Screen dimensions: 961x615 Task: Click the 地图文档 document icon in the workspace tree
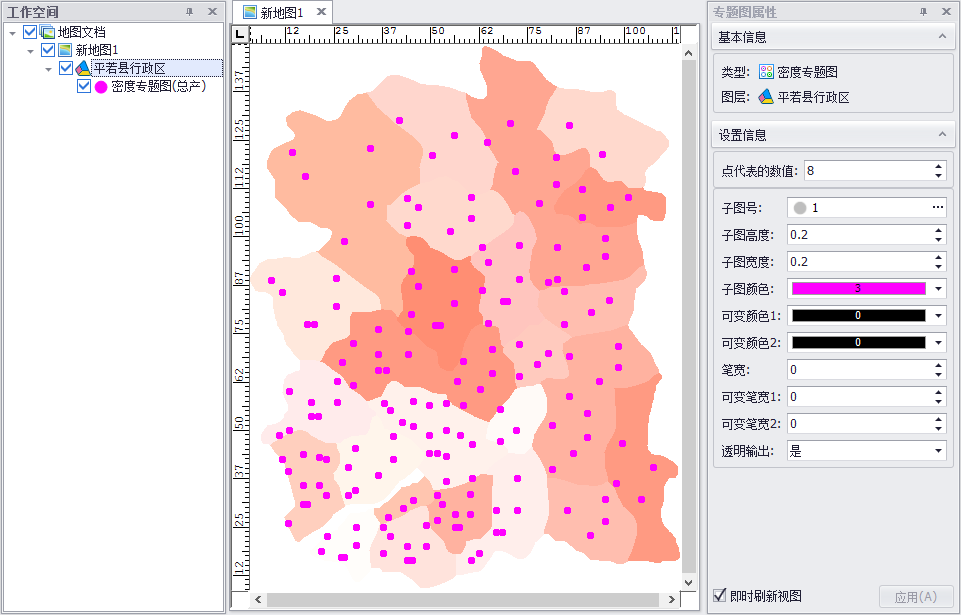click(48, 32)
